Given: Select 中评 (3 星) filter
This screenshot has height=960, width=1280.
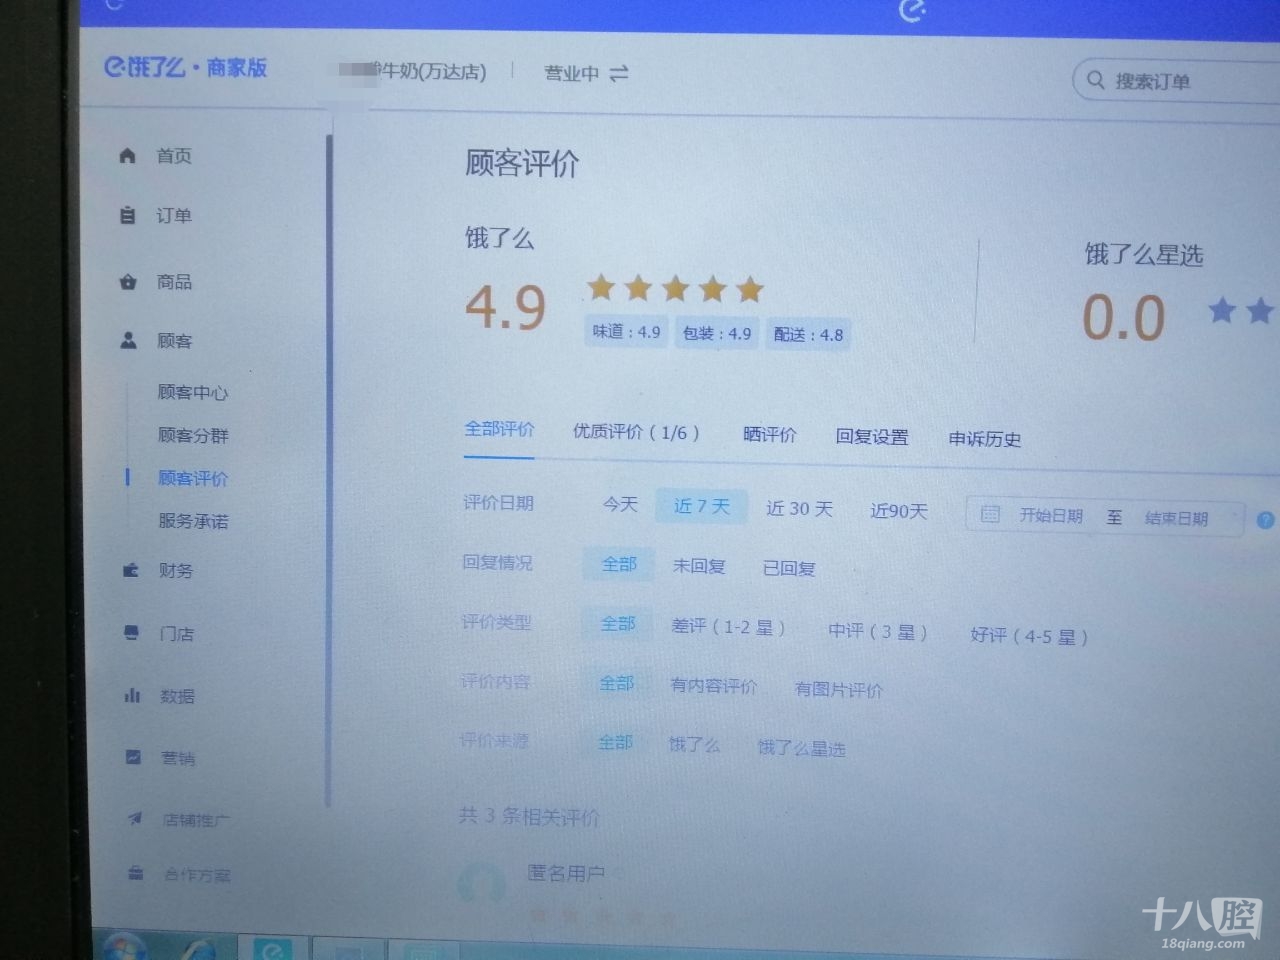Looking at the screenshot, I should click(x=878, y=631).
